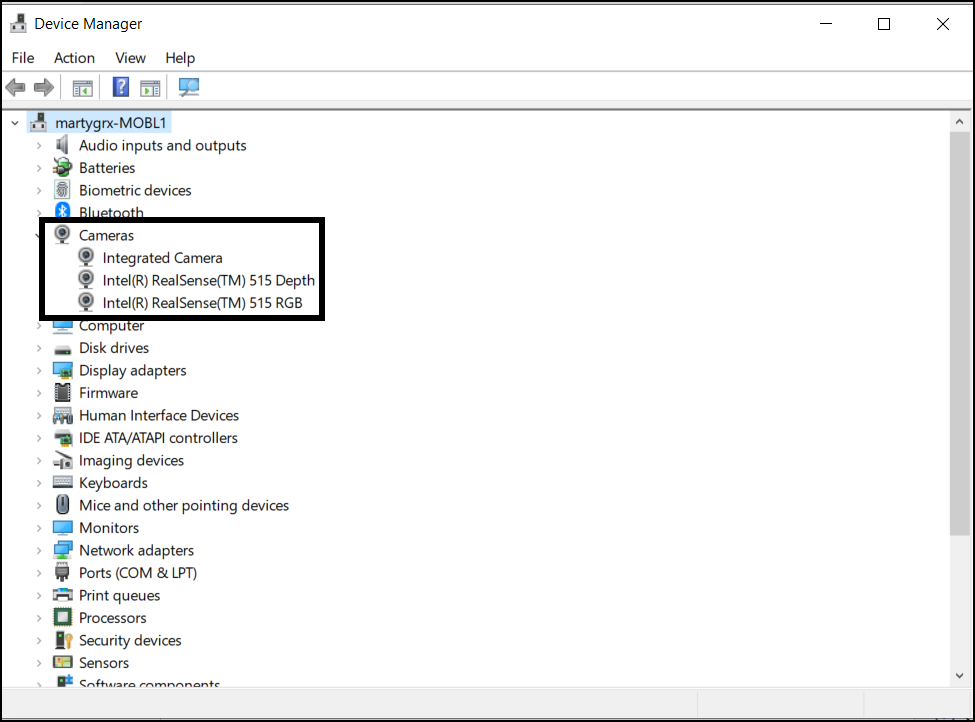Click the Show/Hide Action Pane toolbar icon

click(150, 87)
